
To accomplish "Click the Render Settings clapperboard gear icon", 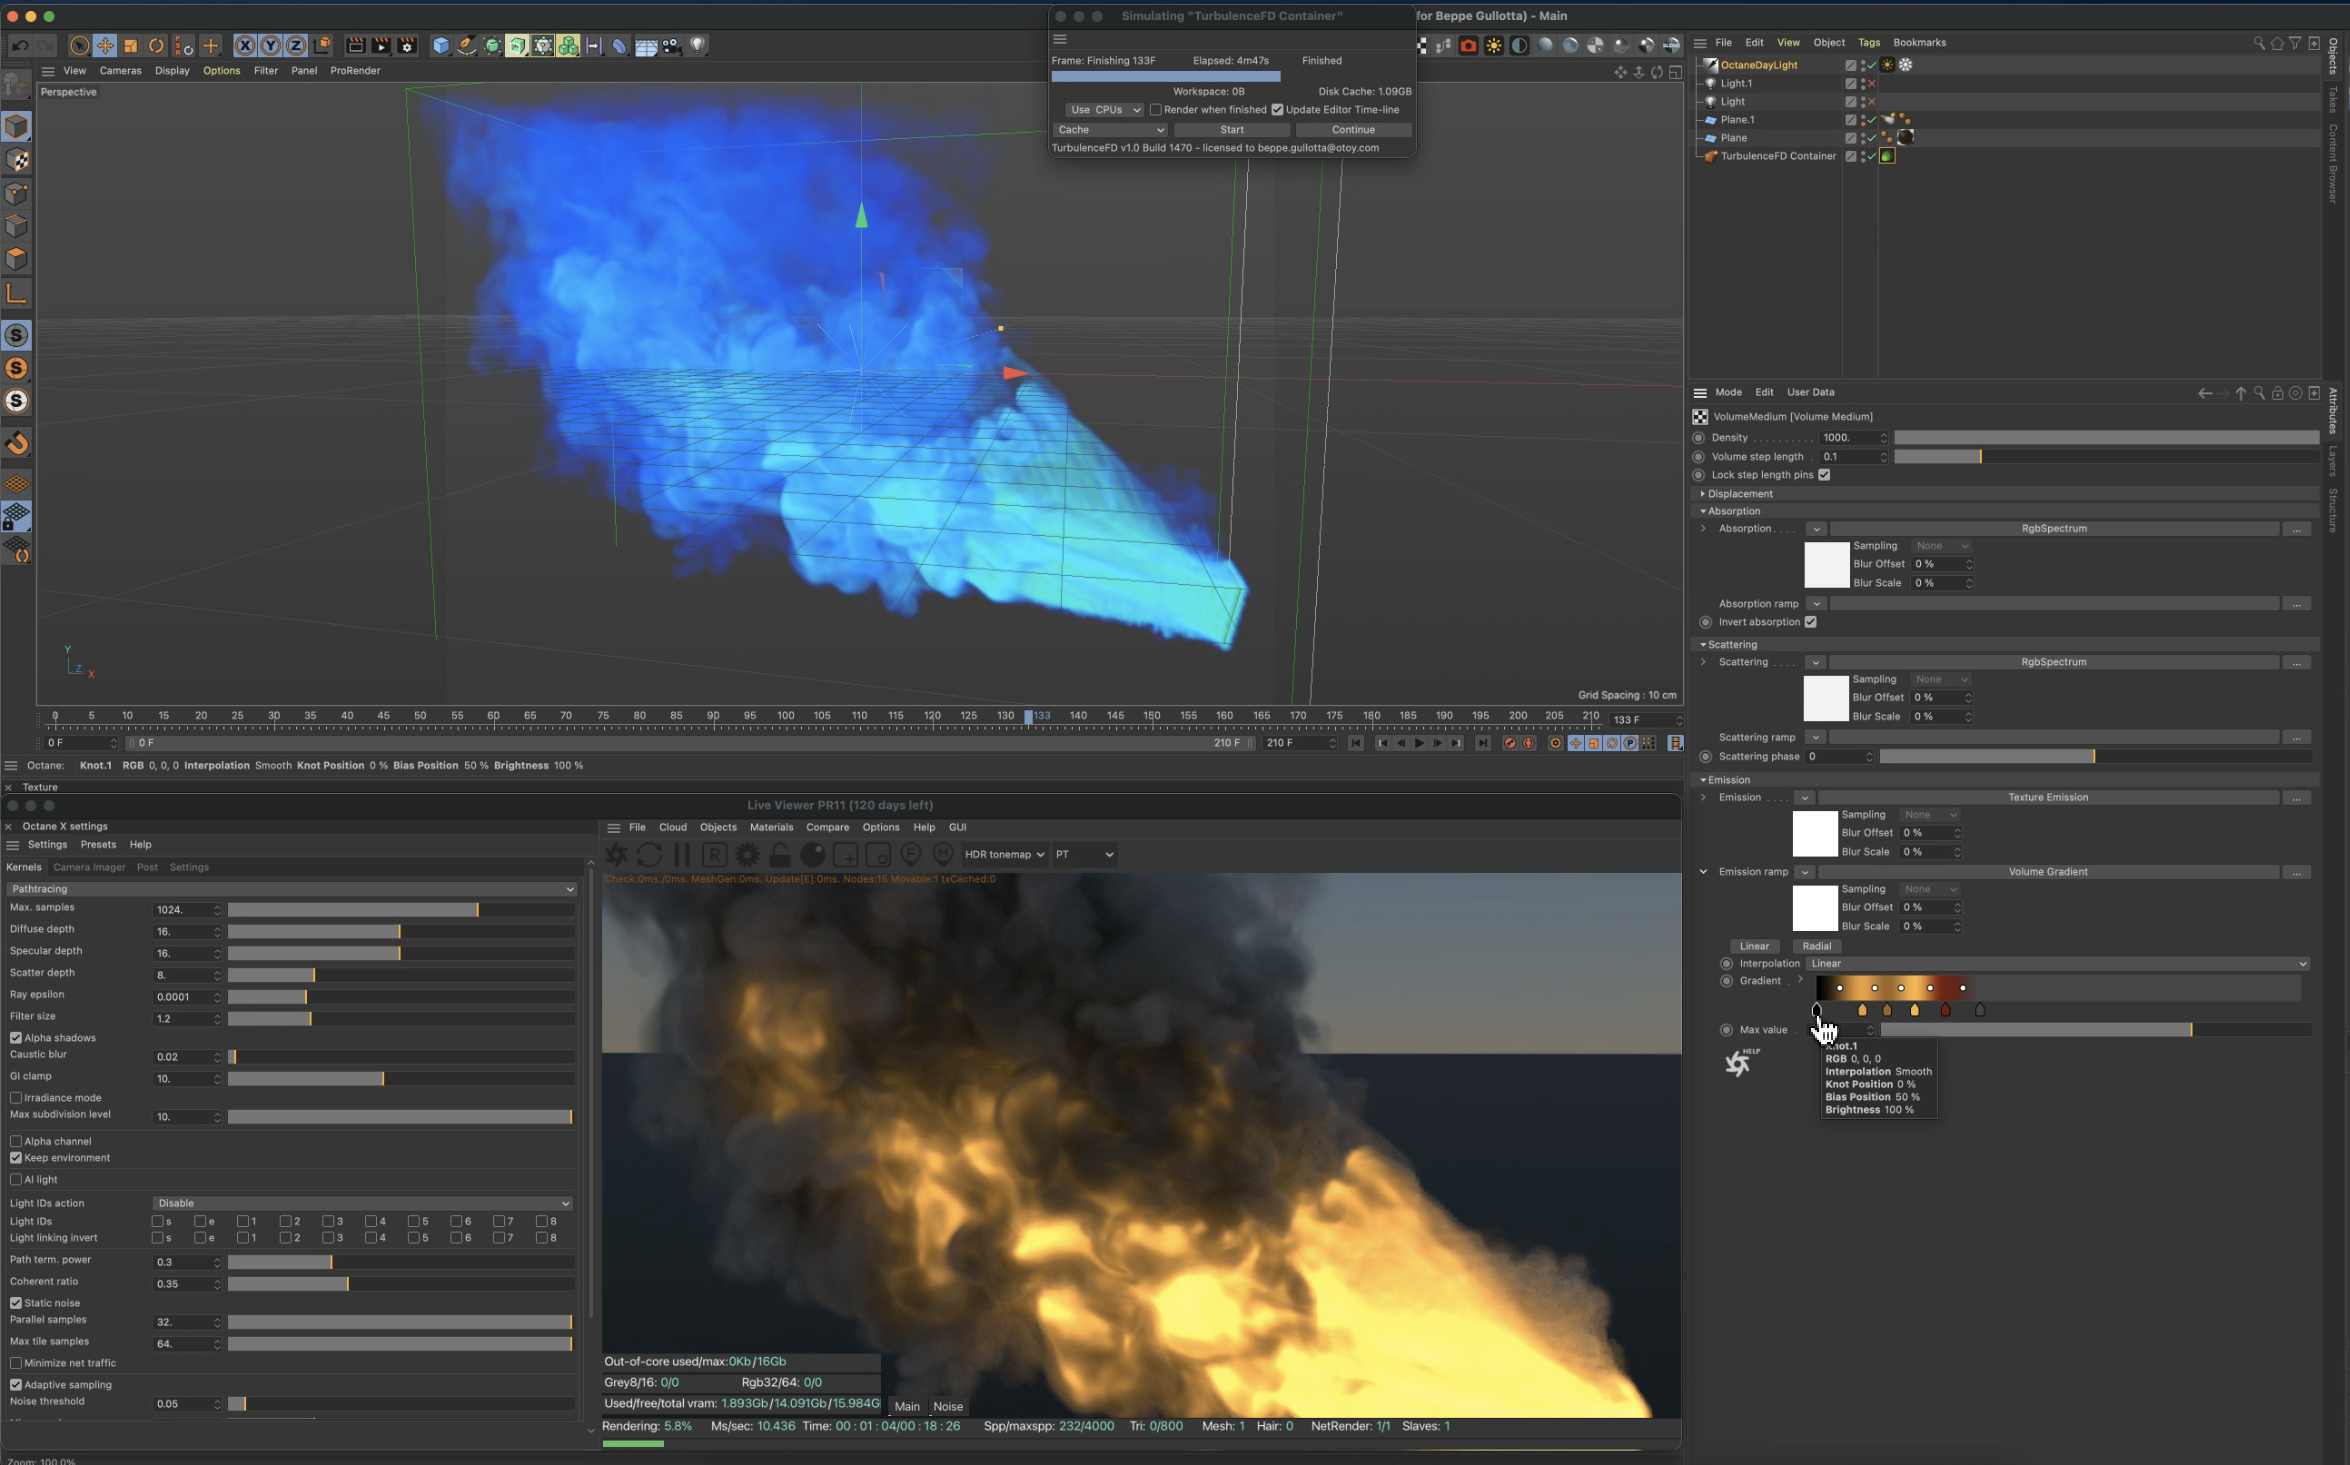I will pyautogui.click(x=407, y=46).
